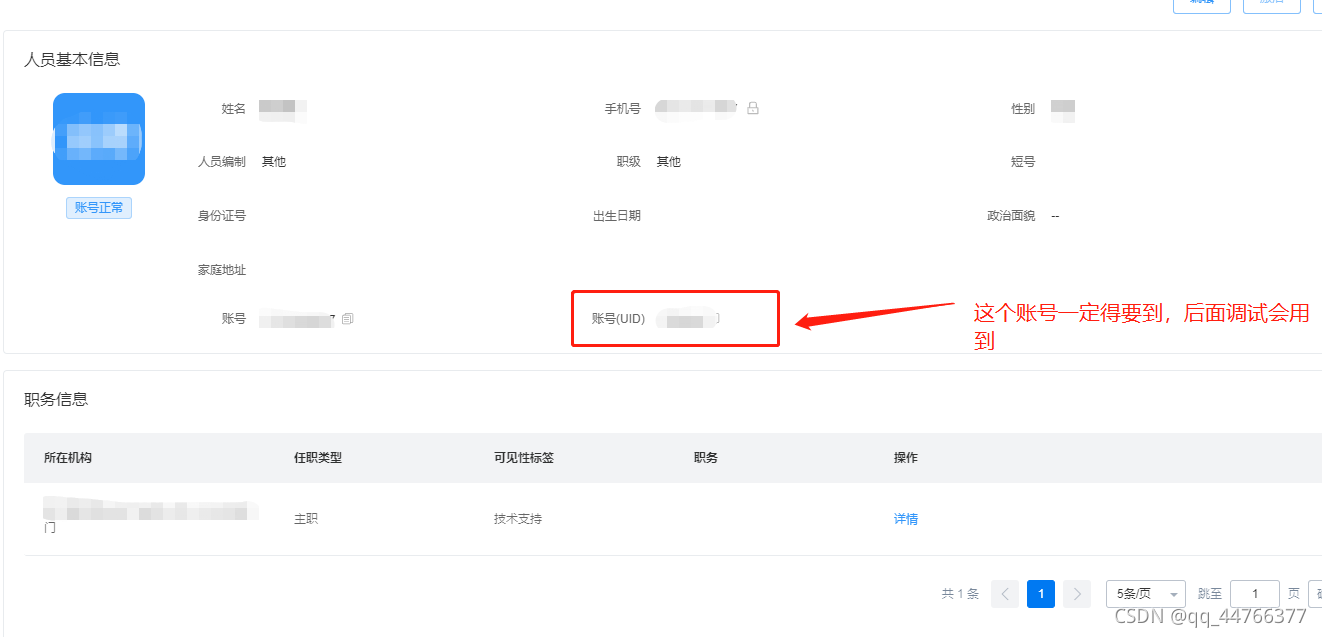Click the 操作 column header
This screenshot has height=637, width=1322.
905,458
